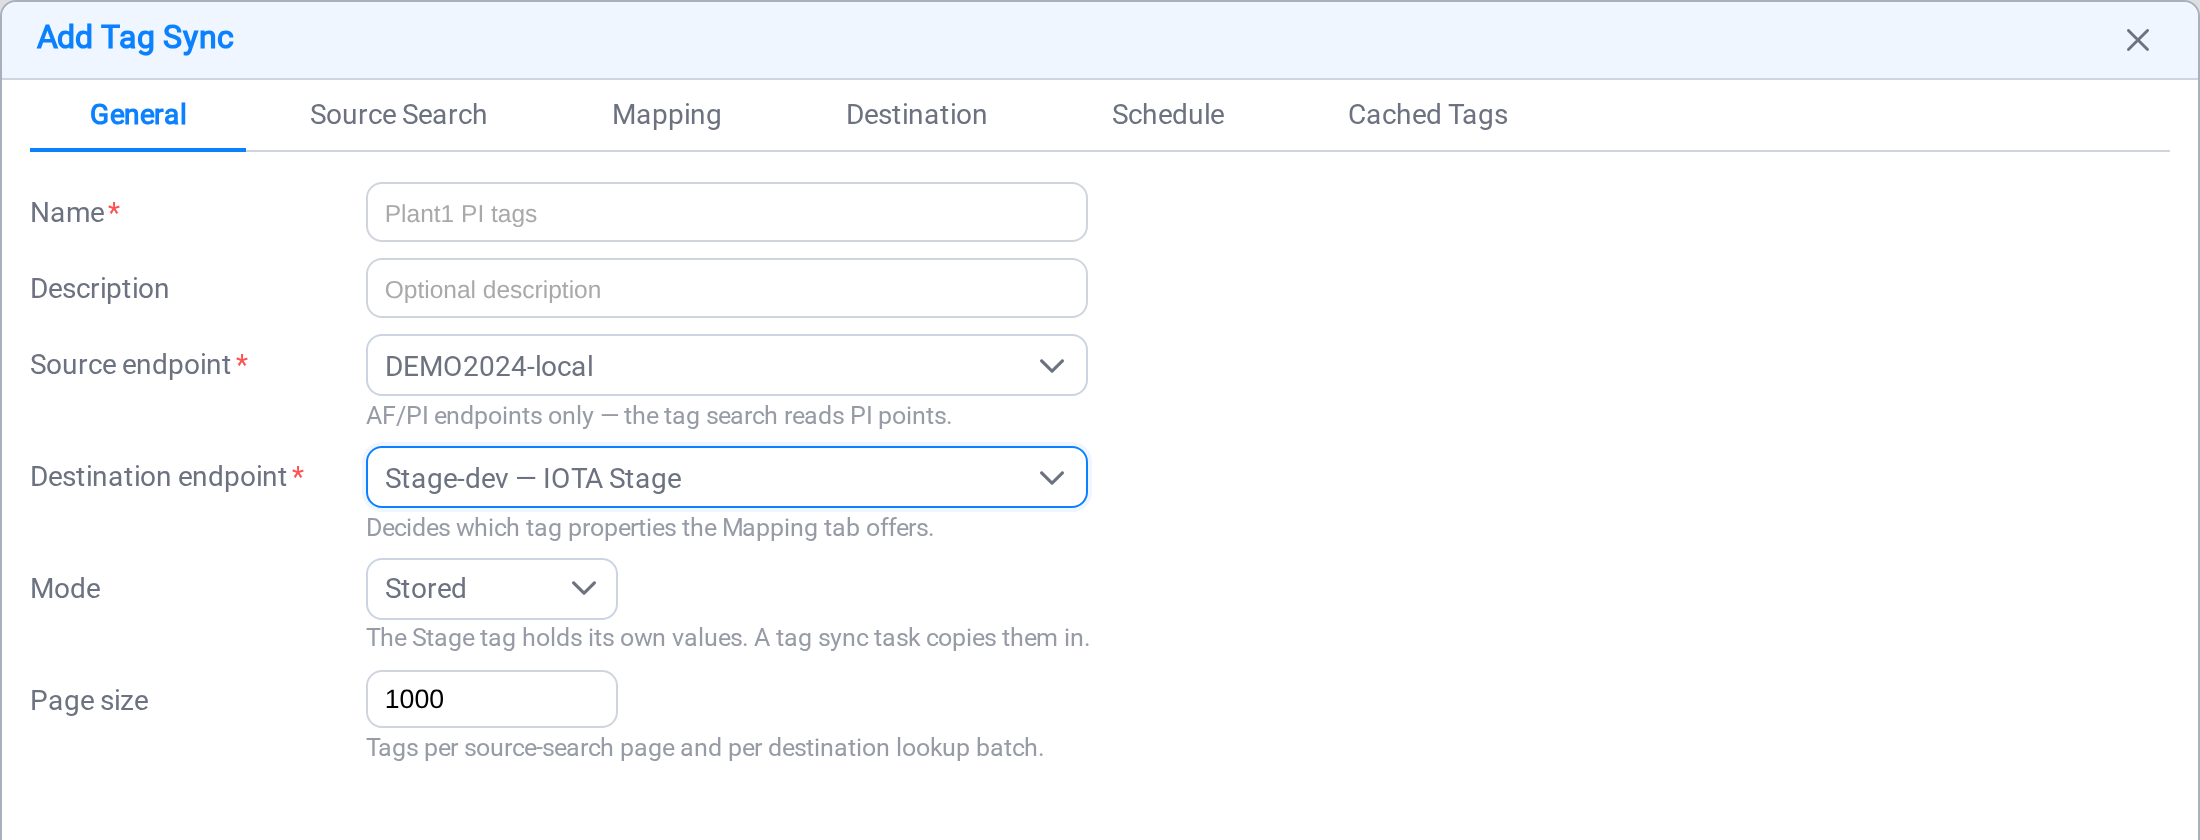2200x840 pixels.
Task: Open the Source Search tab
Action: [398, 115]
